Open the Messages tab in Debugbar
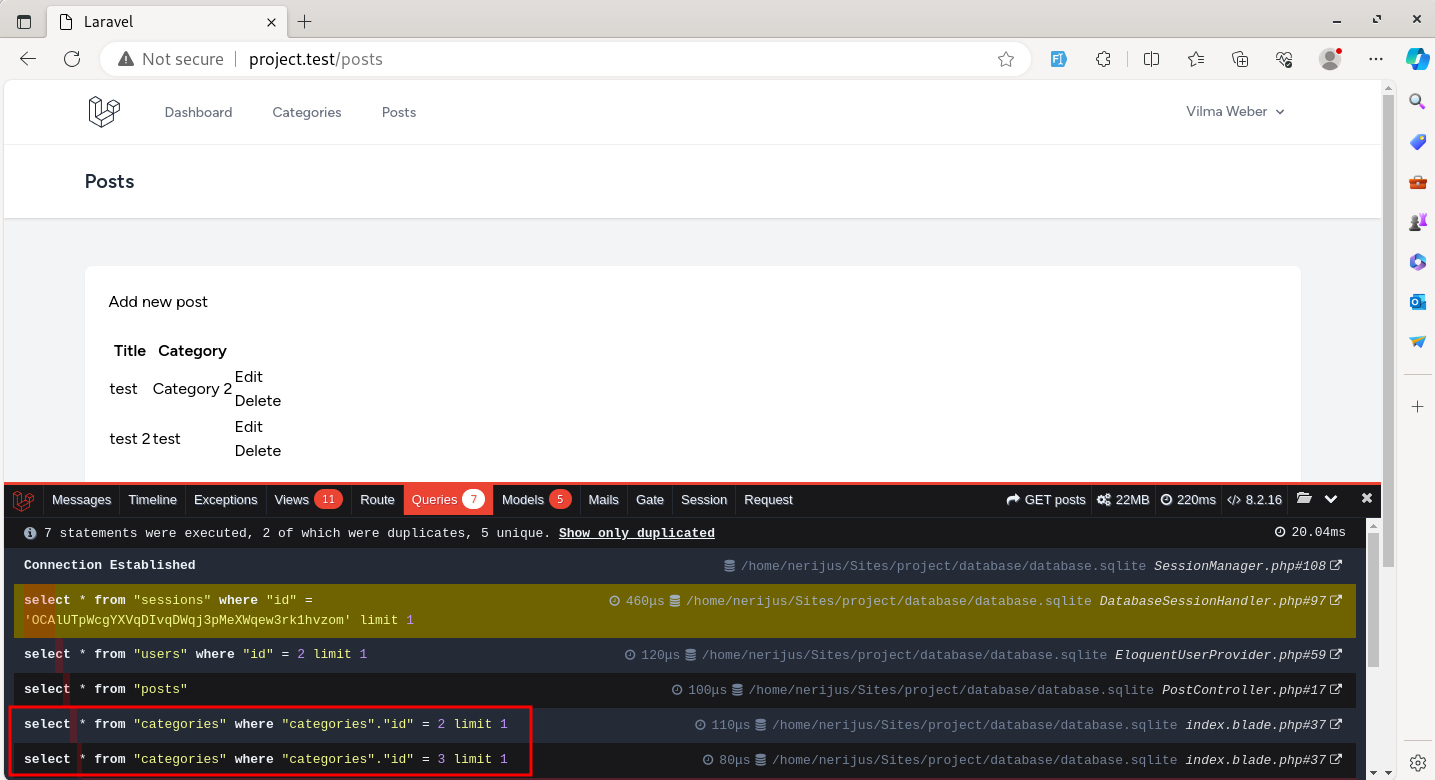Image resolution: width=1435 pixels, height=780 pixels. 81,499
